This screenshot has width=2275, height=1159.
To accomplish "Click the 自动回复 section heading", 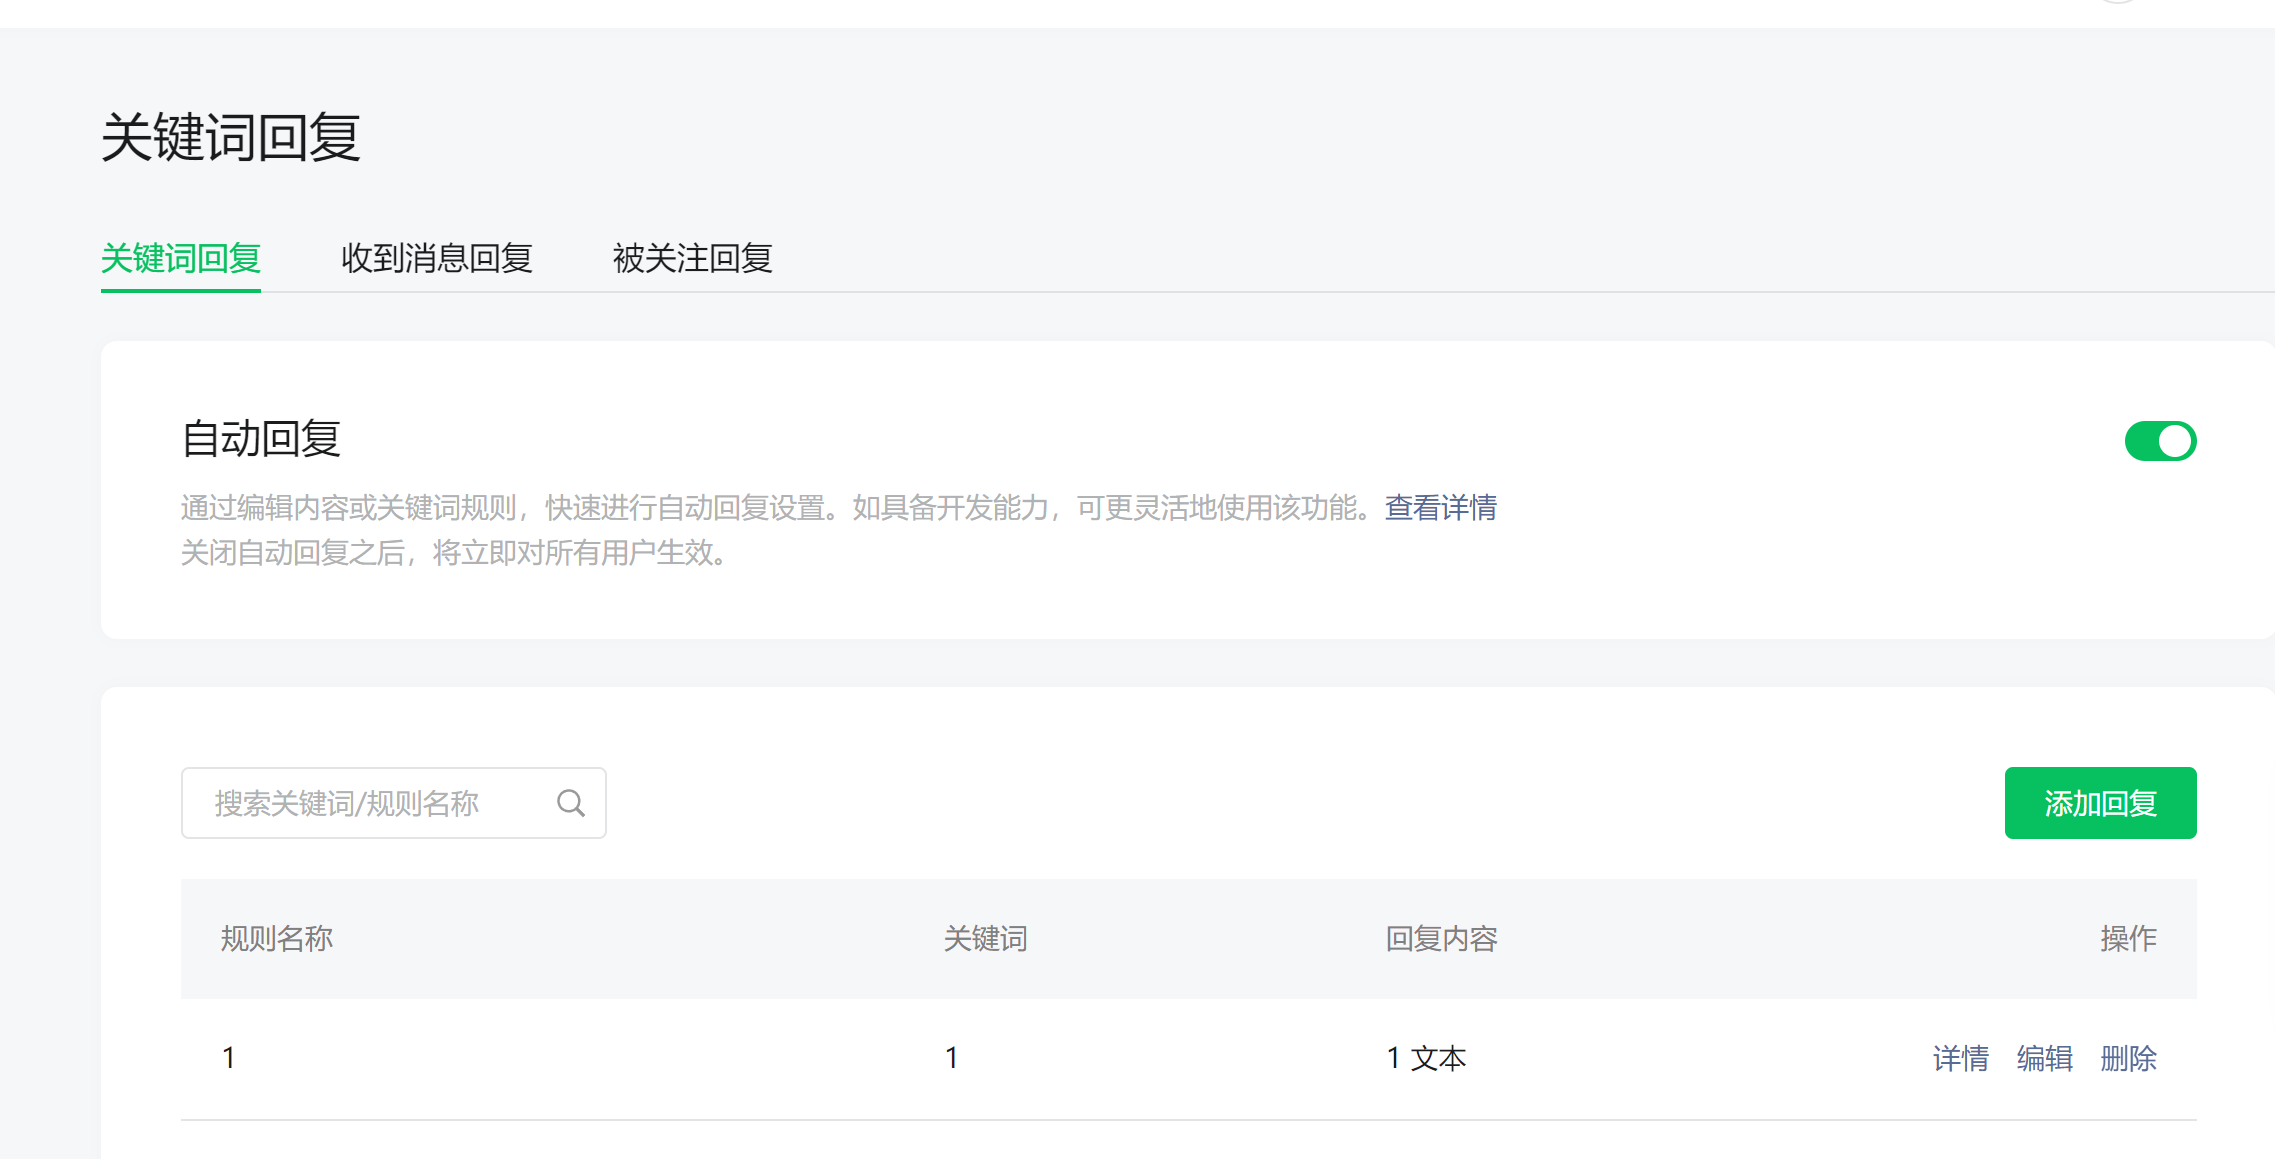I will point(261,439).
